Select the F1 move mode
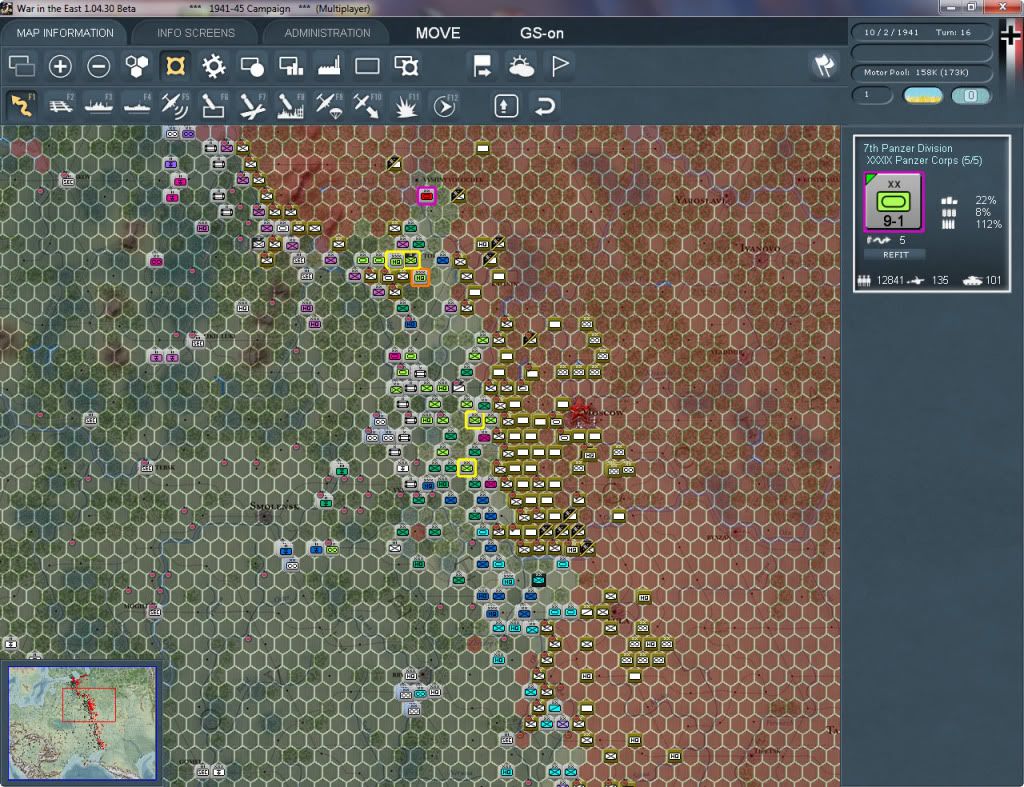 pyautogui.click(x=22, y=105)
